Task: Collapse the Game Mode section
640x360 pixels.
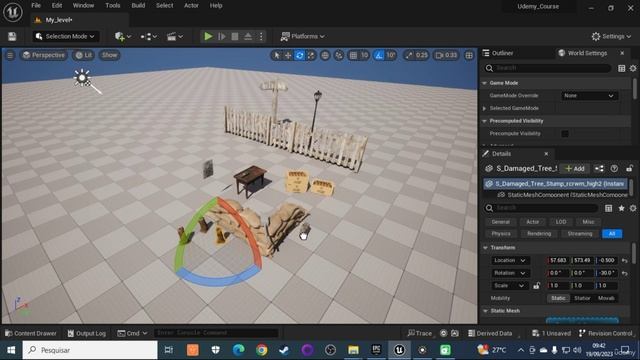Action: point(485,83)
